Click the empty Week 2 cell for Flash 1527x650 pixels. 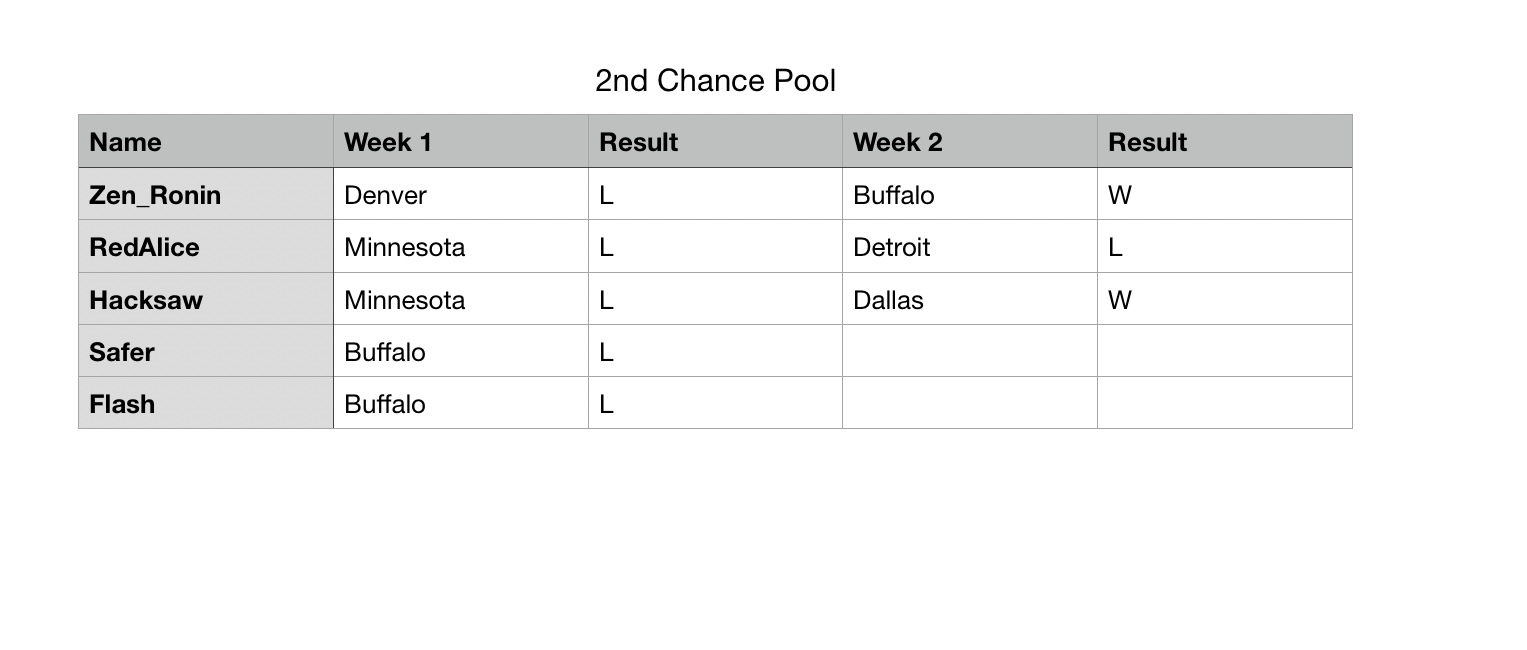[x=970, y=403]
